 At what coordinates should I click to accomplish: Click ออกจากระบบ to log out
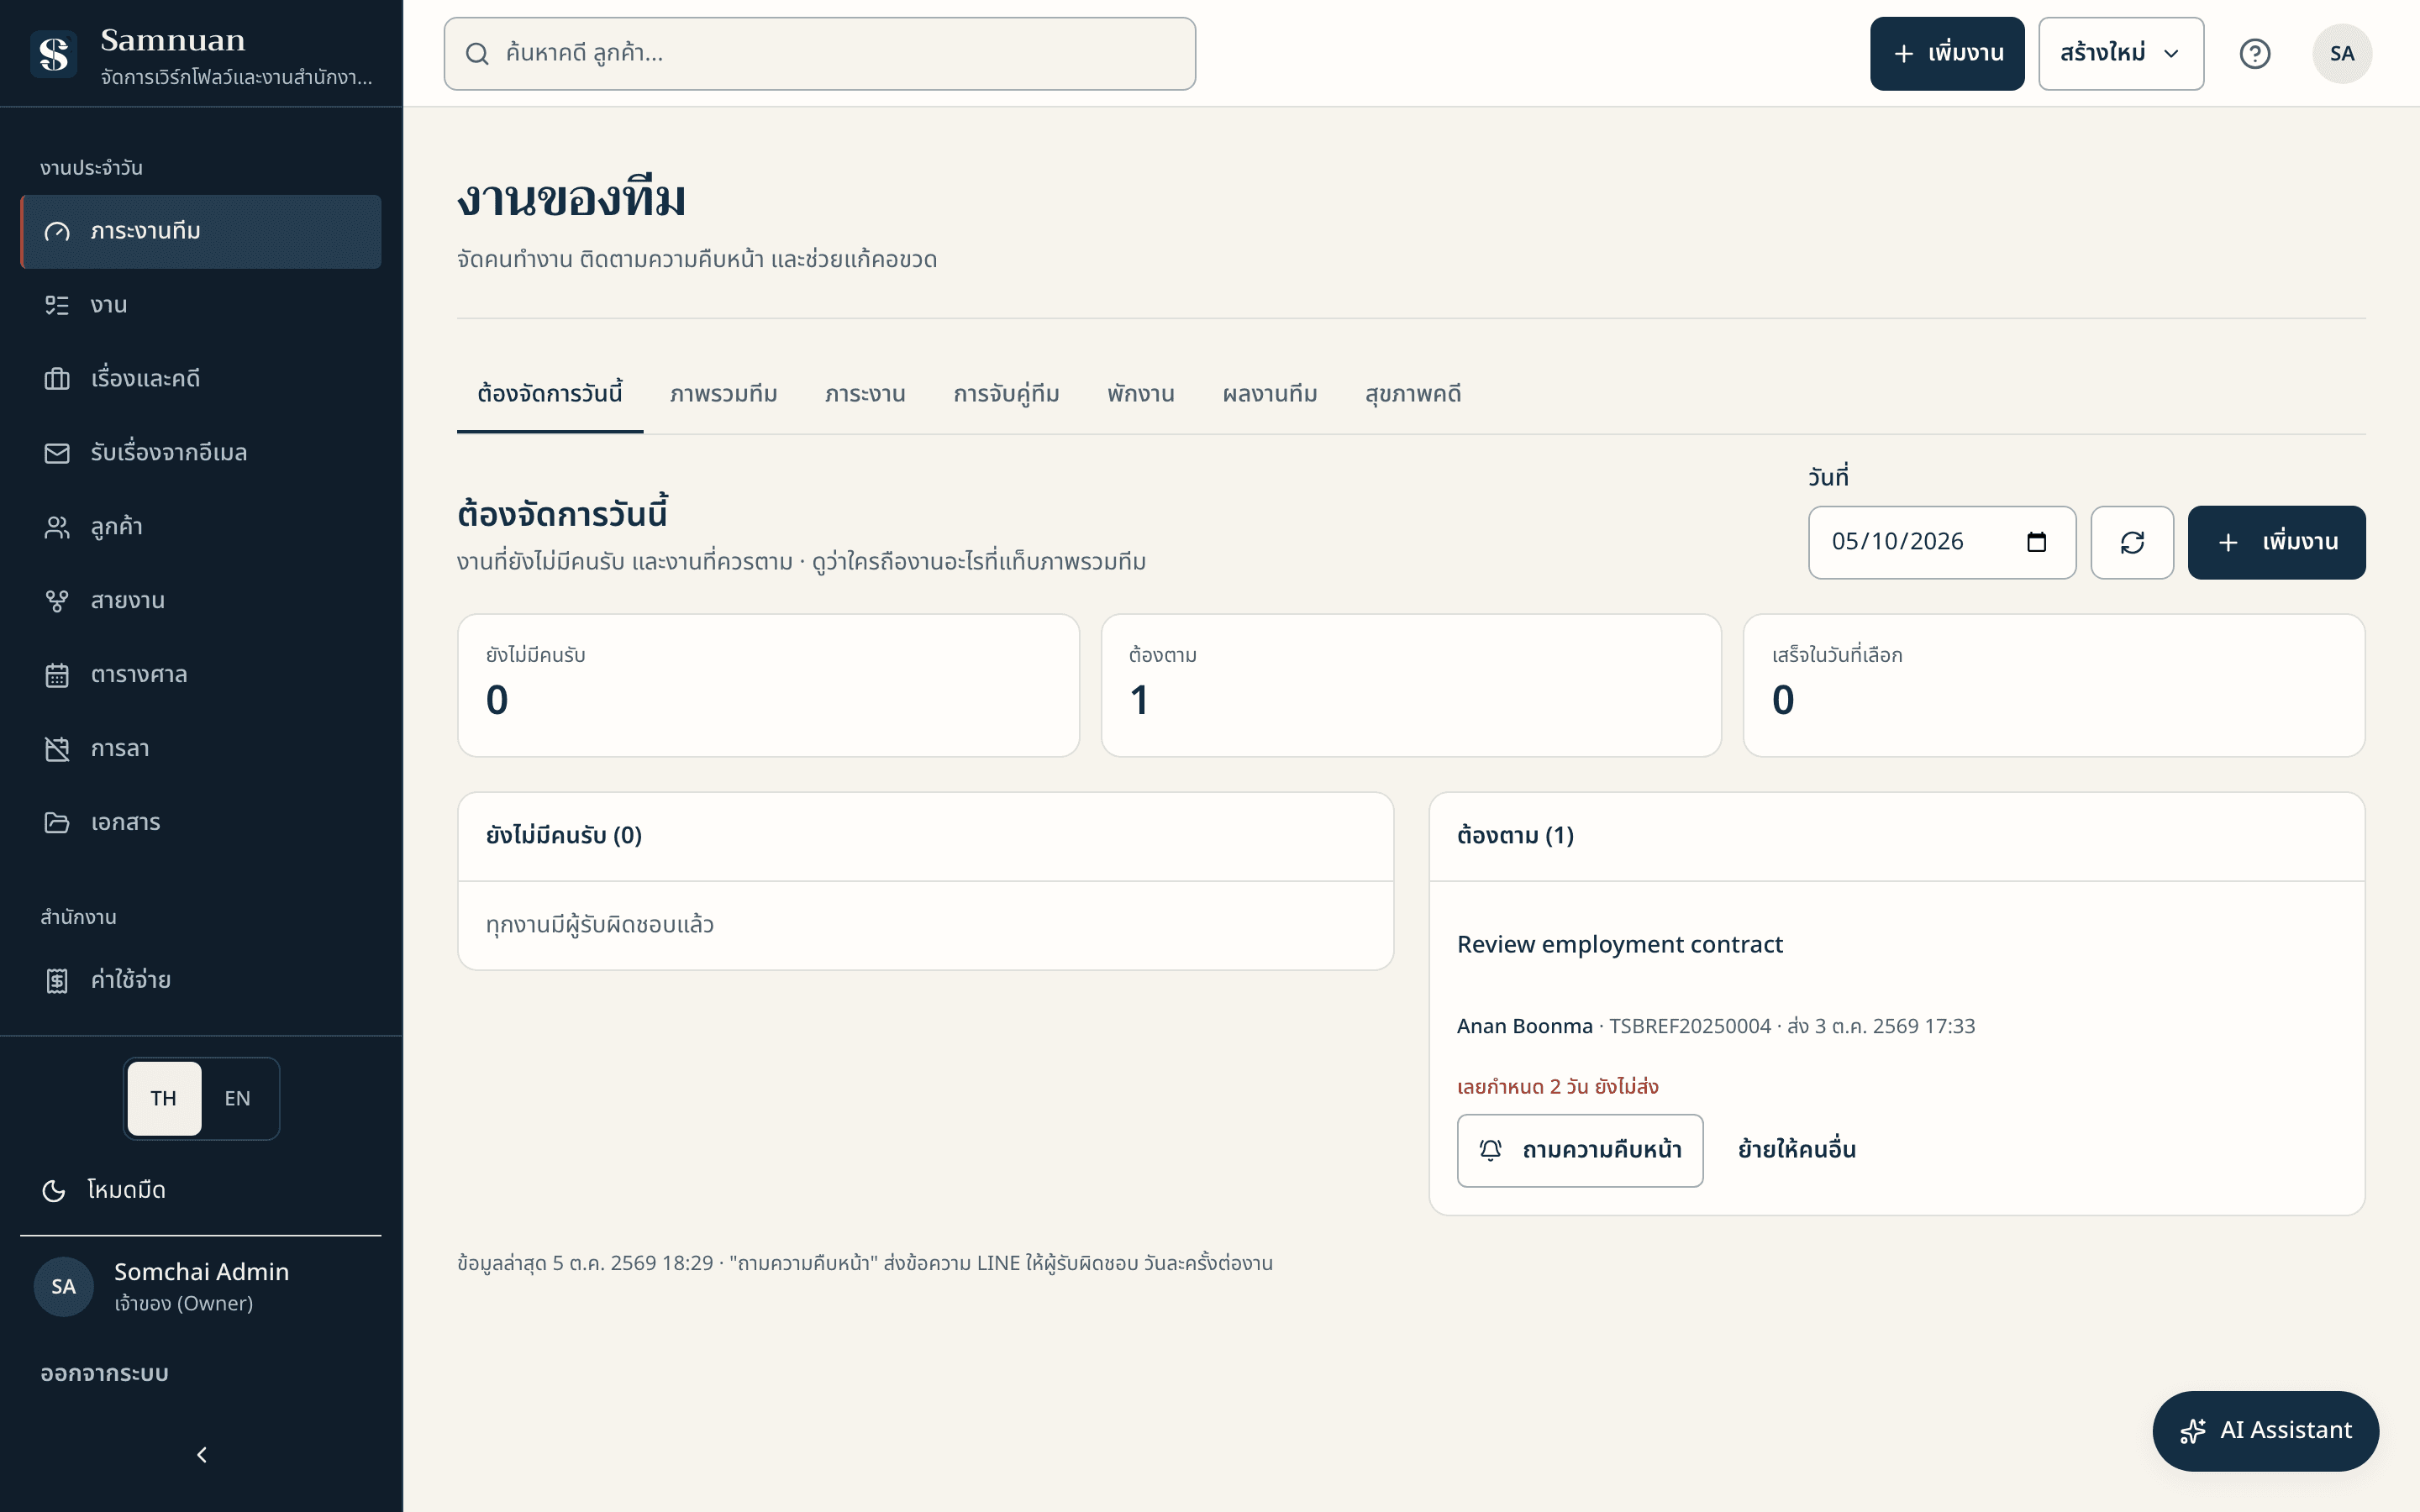pos(104,1373)
